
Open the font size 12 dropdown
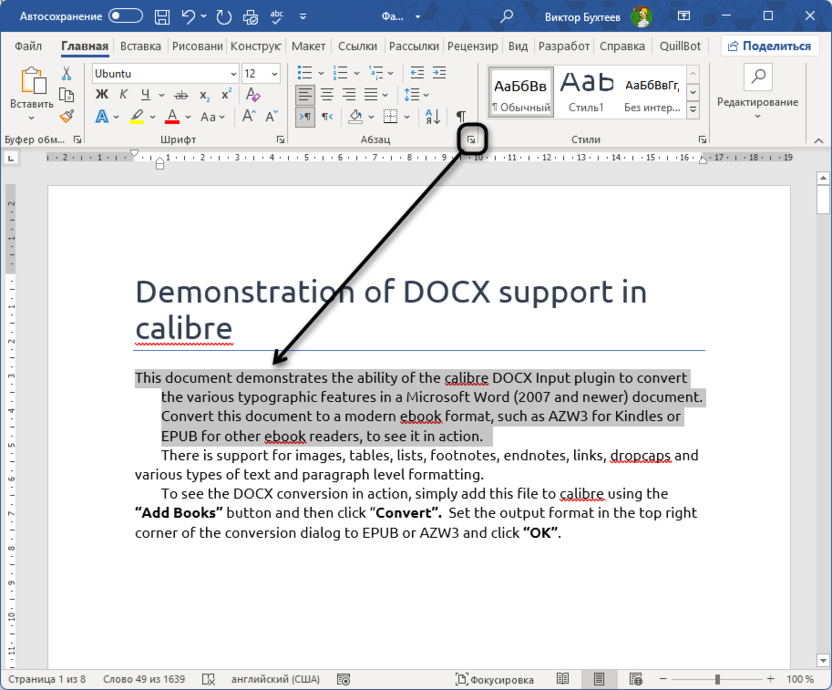coord(275,74)
